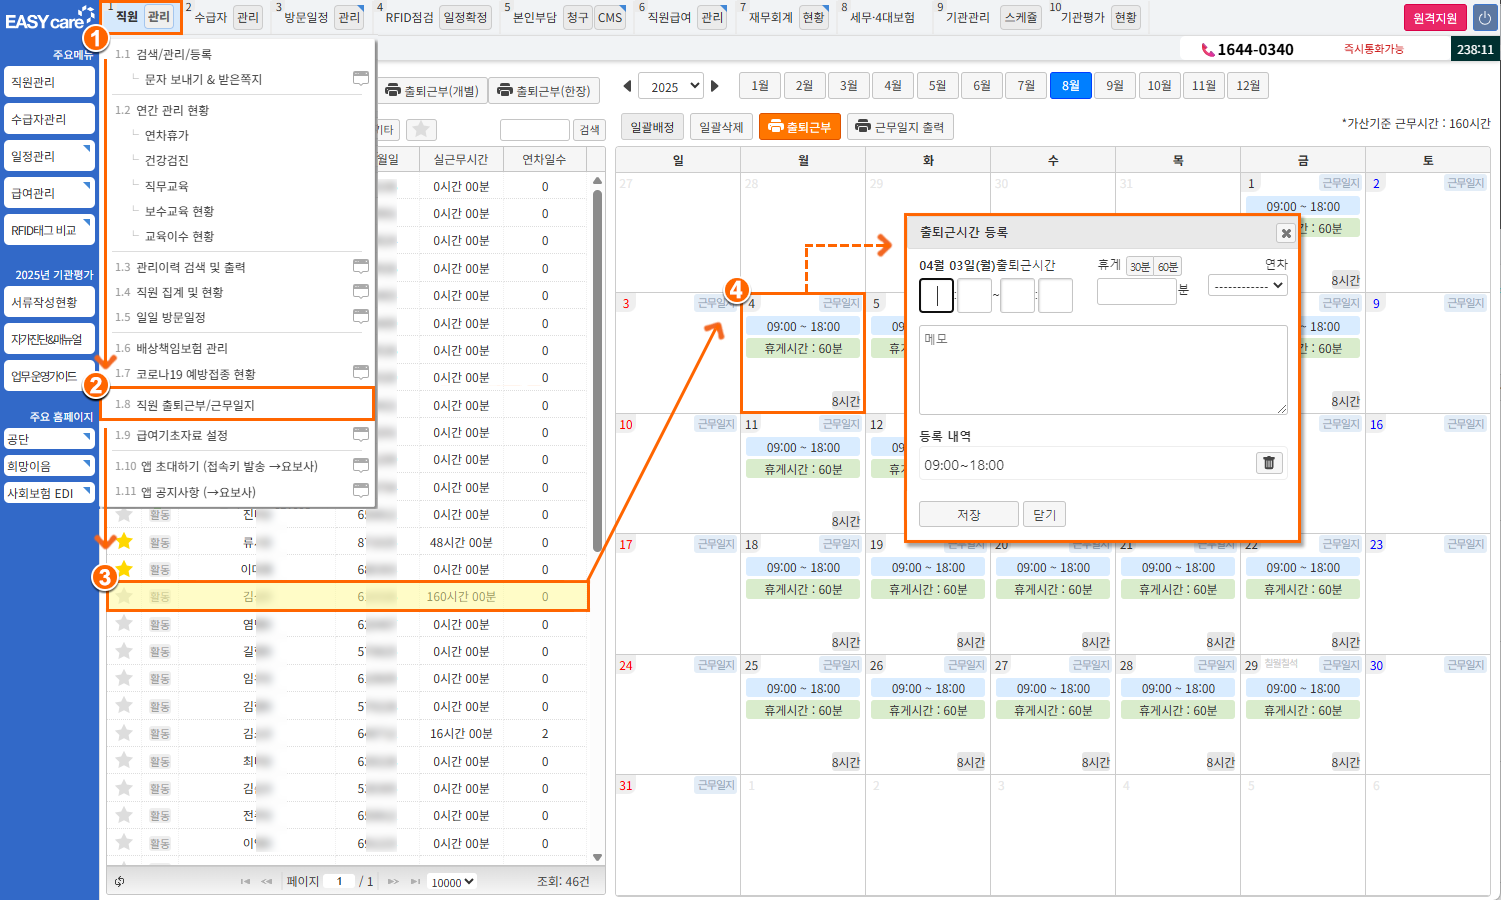The height and width of the screenshot is (900, 1501).
Task: Select 1.8 직원 출퇴근부/근무일지 menu item
Action: pos(240,404)
